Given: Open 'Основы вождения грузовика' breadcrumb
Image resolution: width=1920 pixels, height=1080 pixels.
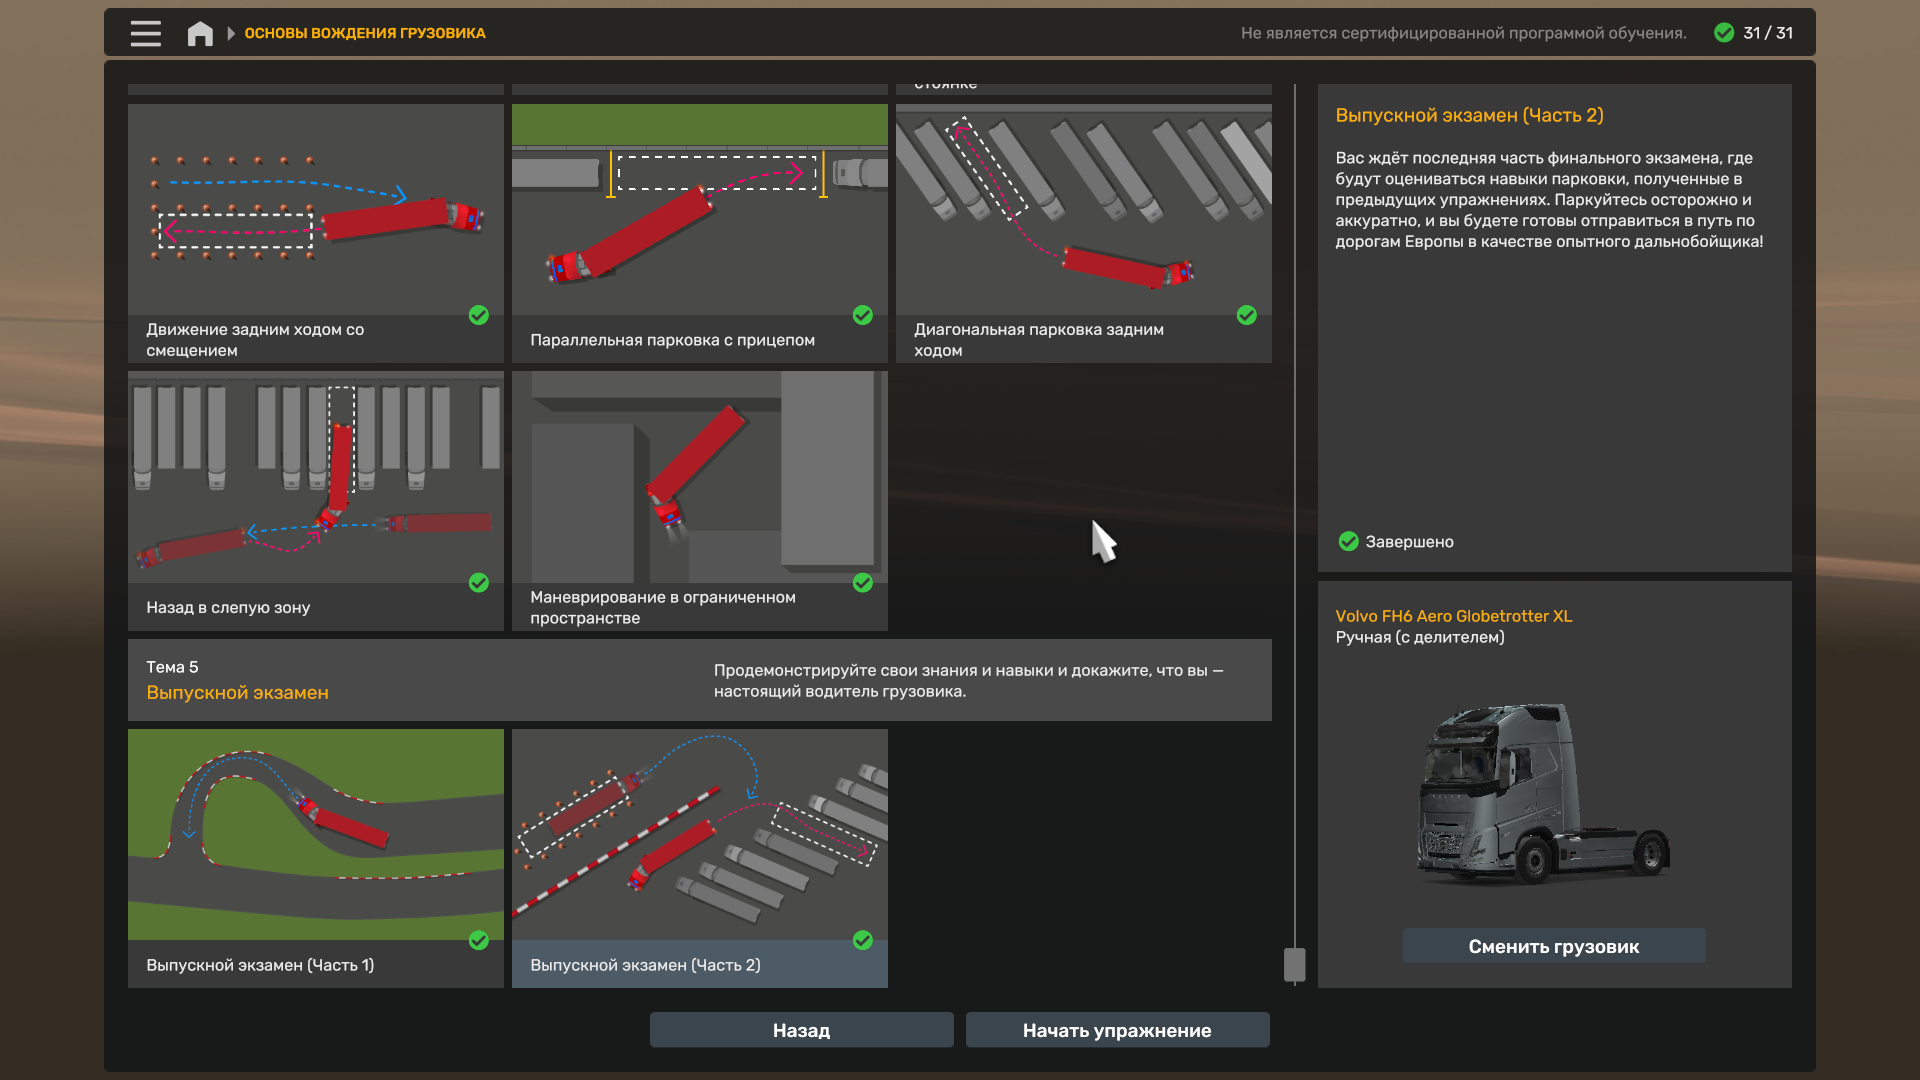Looking at the screenshot, I should pyautogui.click(x=365, y=33).
